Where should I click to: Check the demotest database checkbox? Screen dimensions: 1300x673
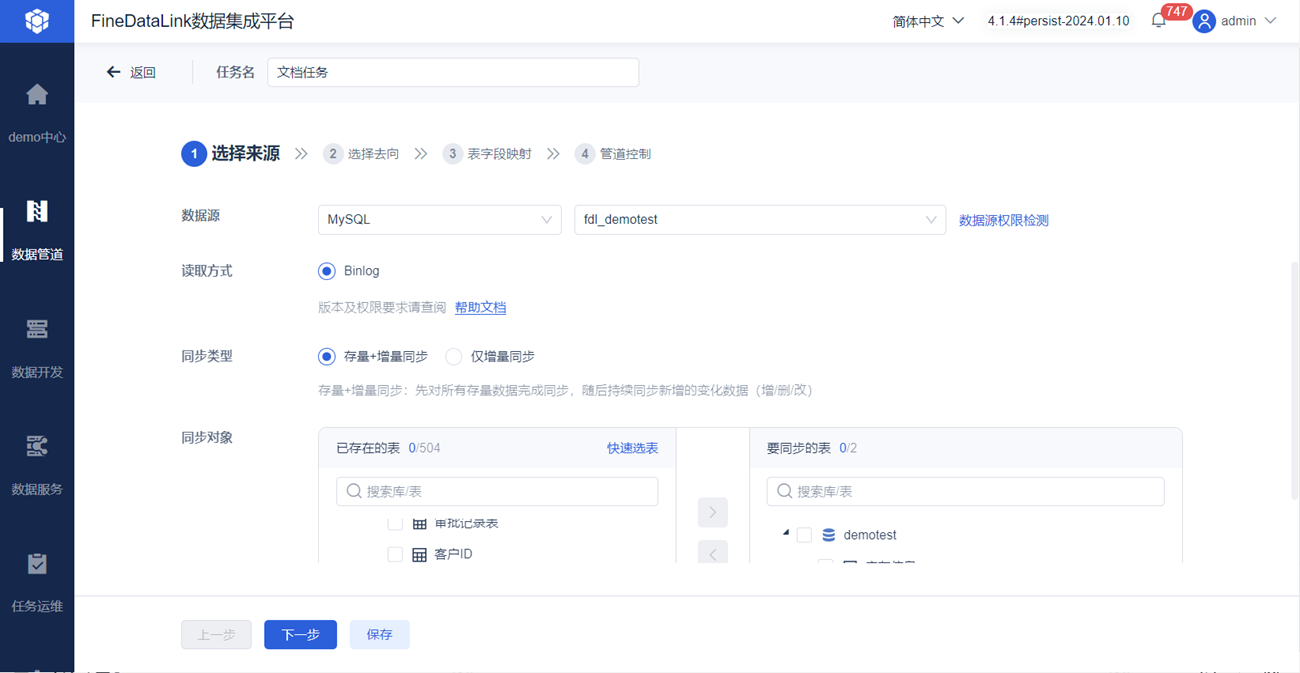[804, 535]
